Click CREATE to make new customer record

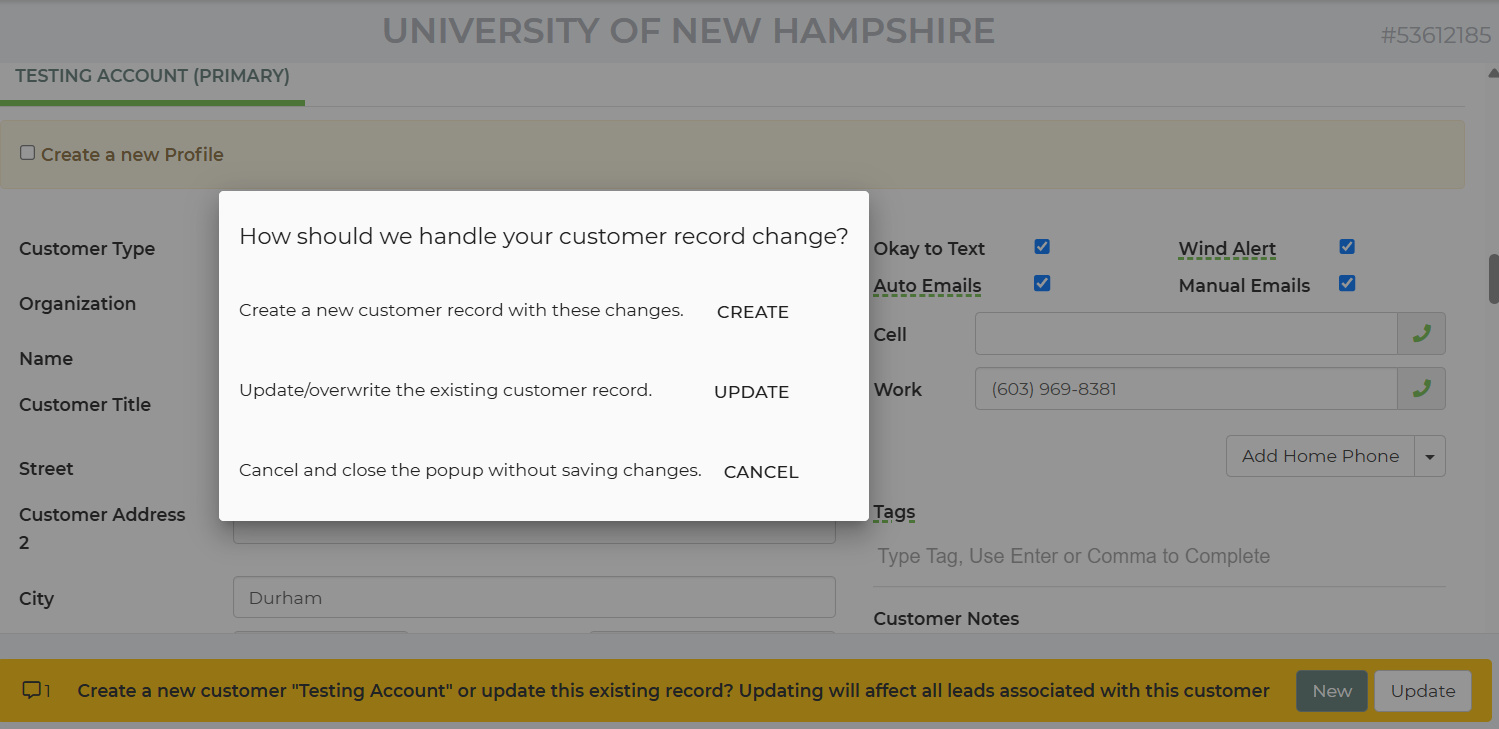(753, 312)
